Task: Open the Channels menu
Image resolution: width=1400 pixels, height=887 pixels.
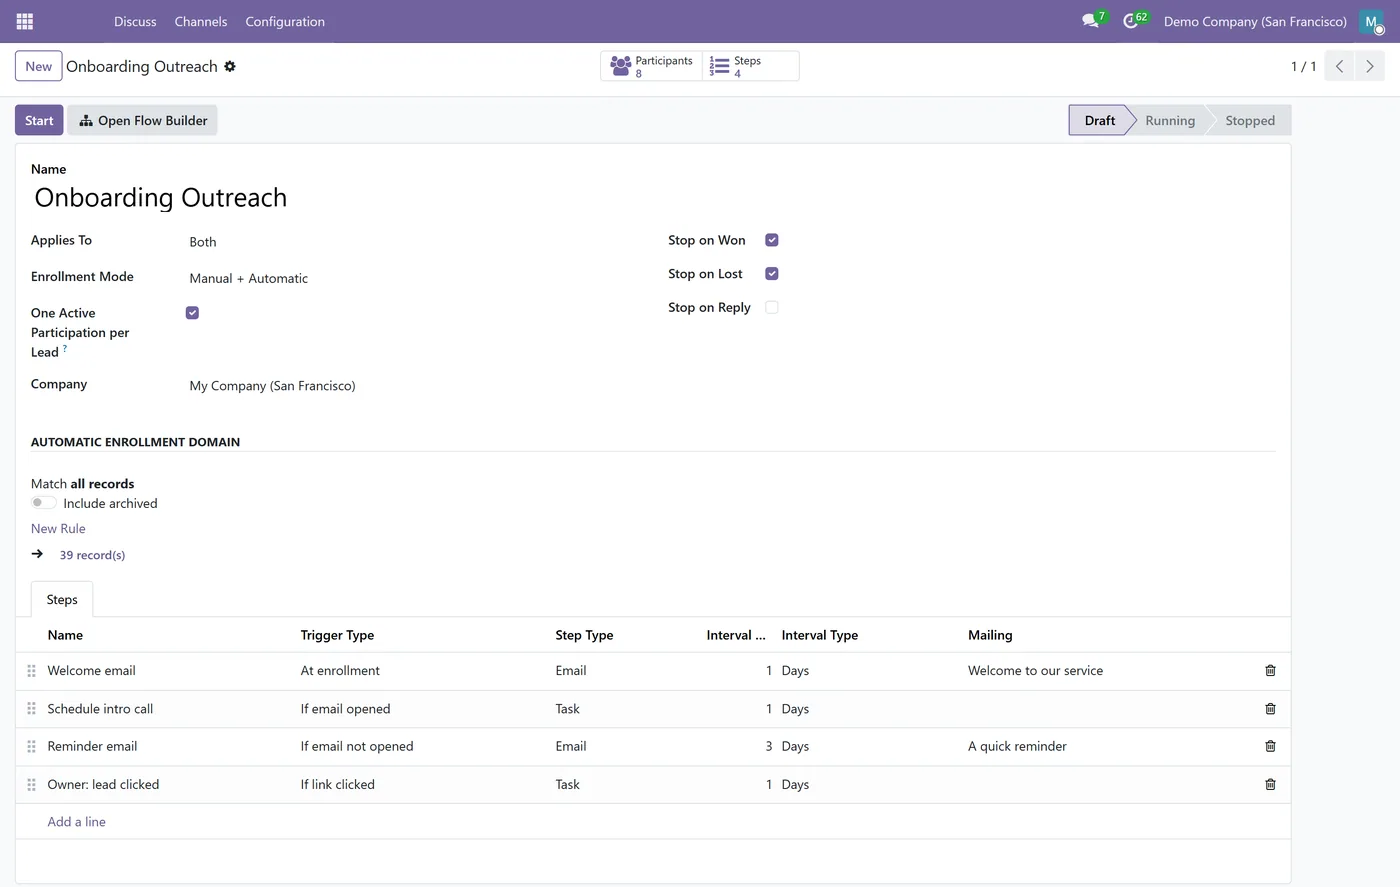Action: point(201,21)
